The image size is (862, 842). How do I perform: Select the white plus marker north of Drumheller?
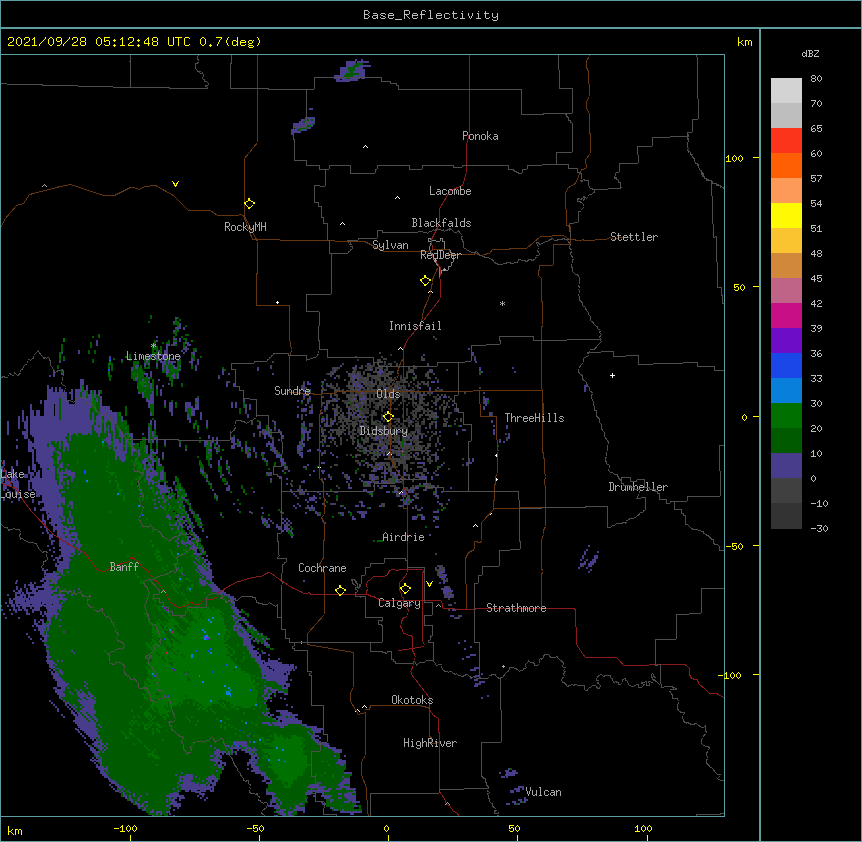(x=612, y=375)
